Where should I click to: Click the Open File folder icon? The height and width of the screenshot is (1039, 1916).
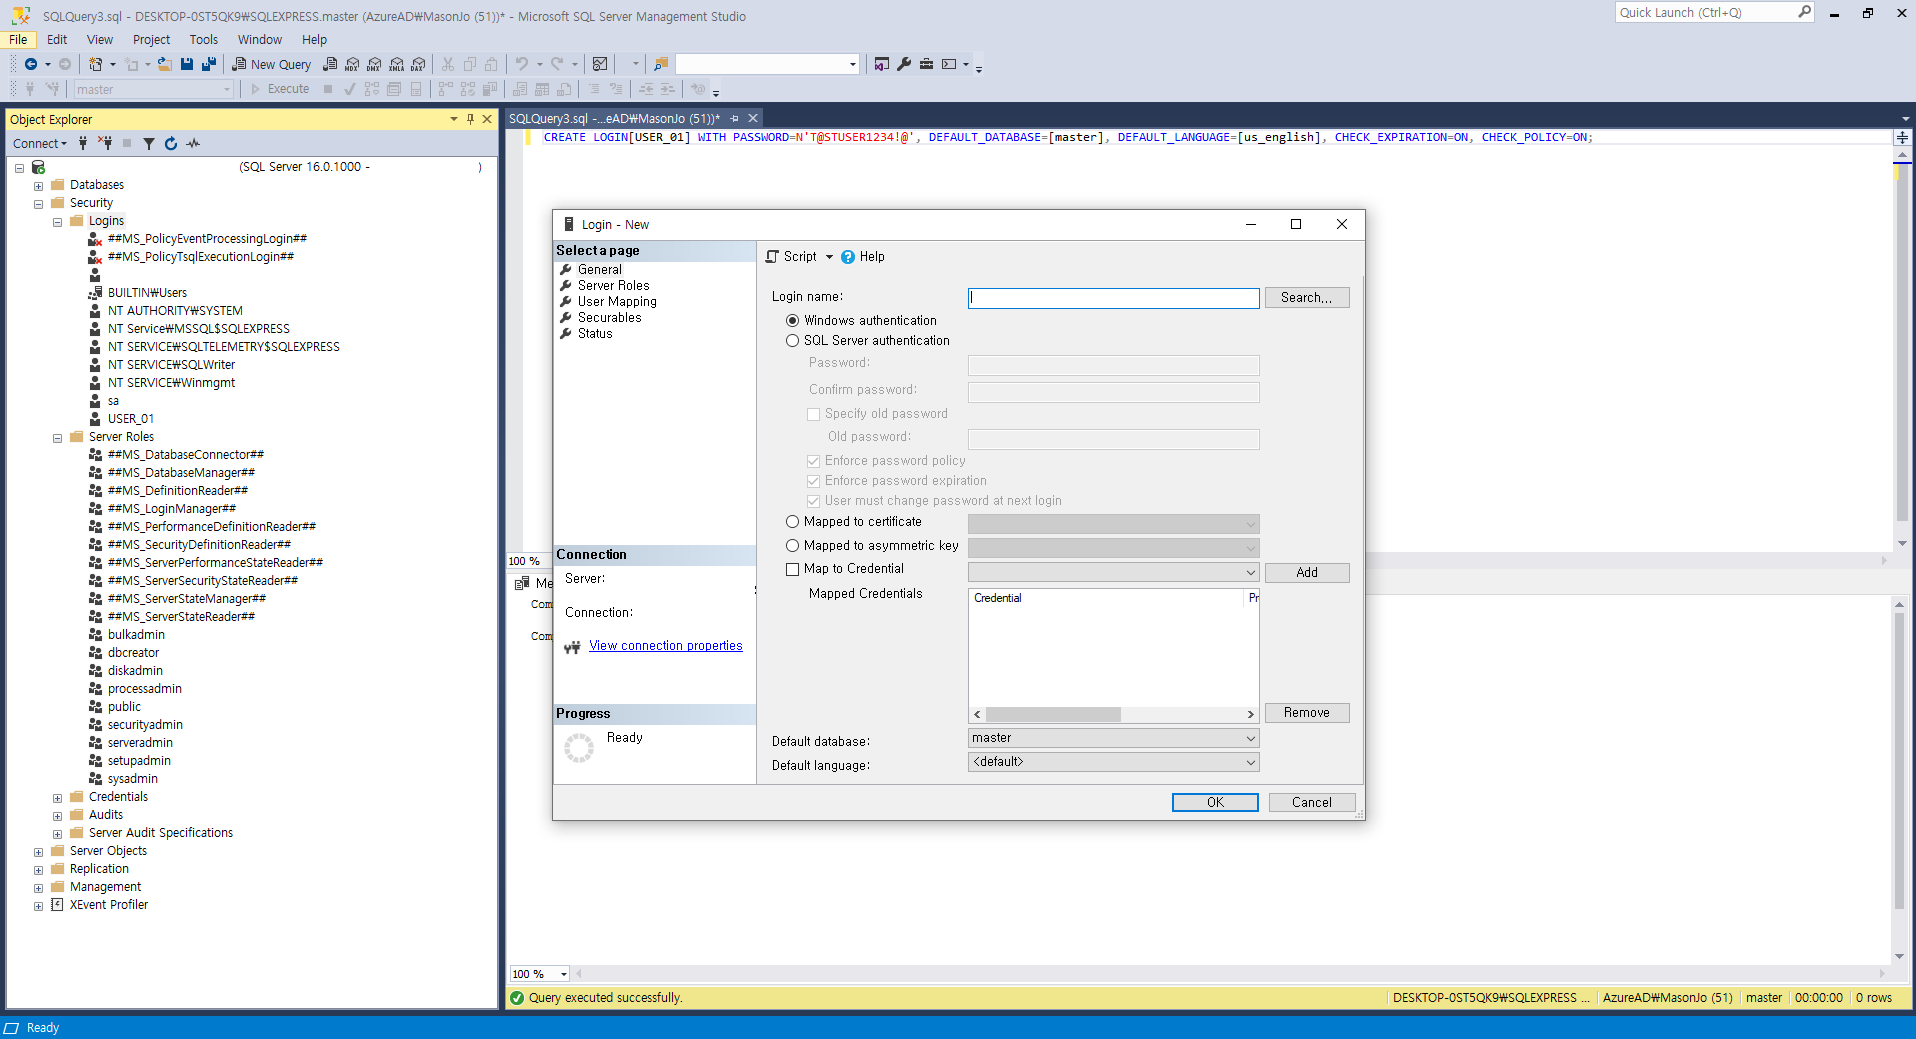point(165,64)
